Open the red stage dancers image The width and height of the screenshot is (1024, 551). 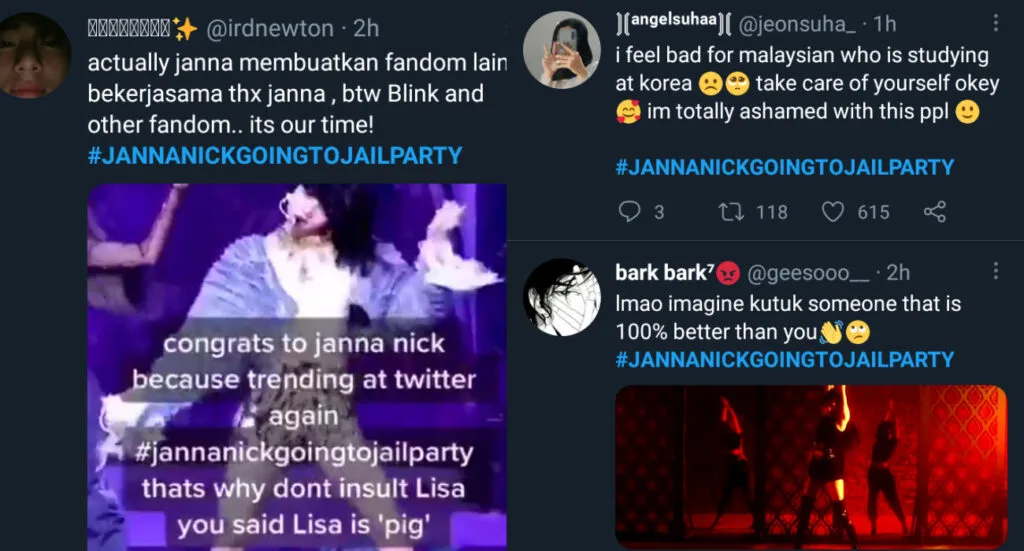click(x=811, y=467)
